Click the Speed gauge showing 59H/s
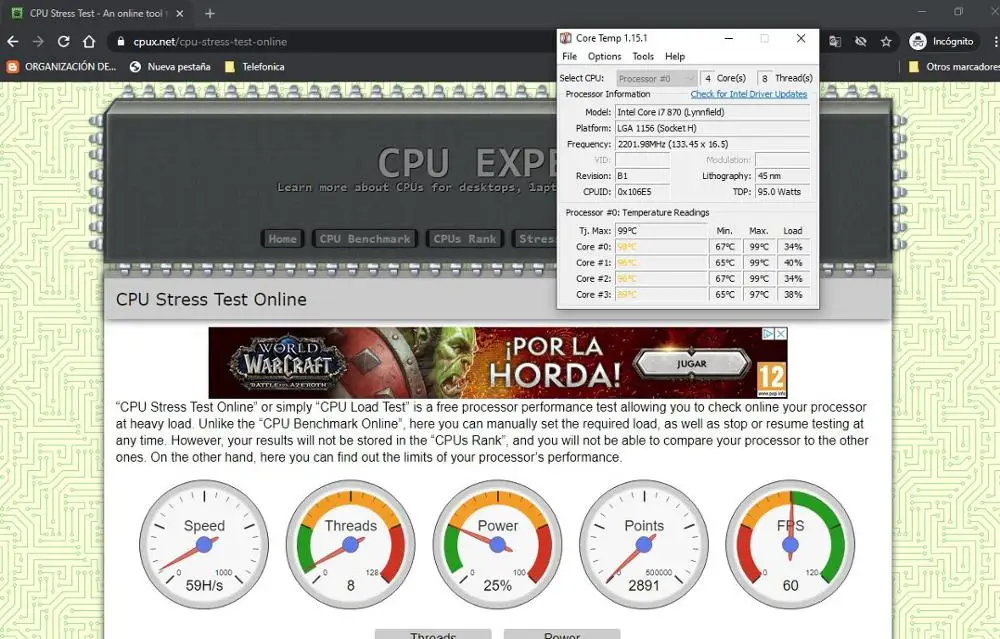1000x639 pixels. [x=204, y=545]
